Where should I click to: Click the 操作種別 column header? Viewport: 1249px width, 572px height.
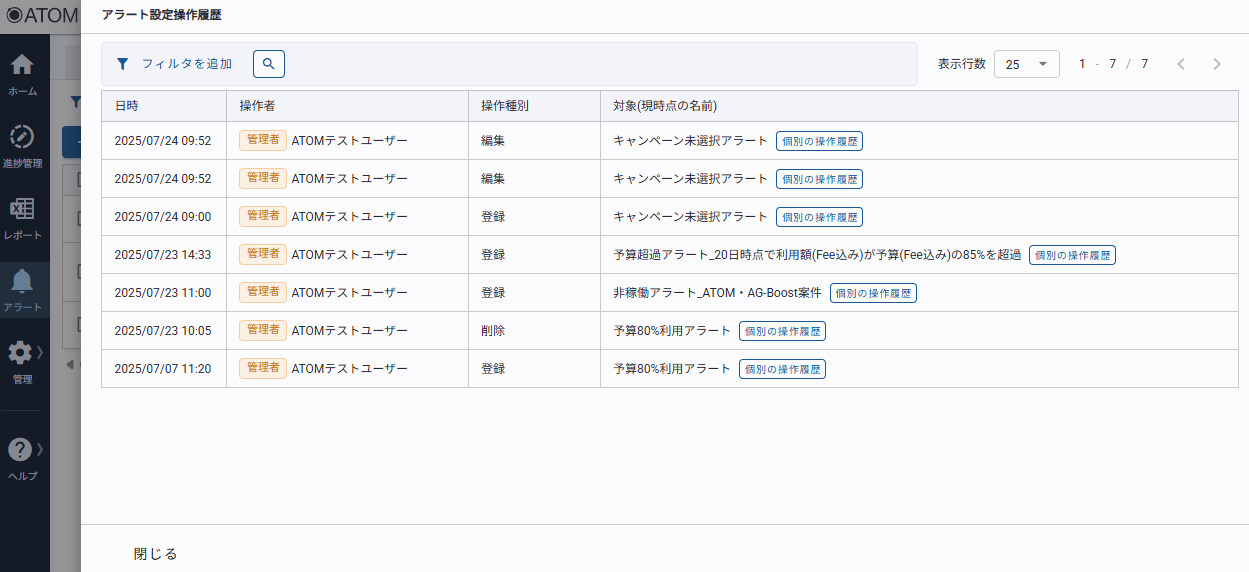coord(504,106)
